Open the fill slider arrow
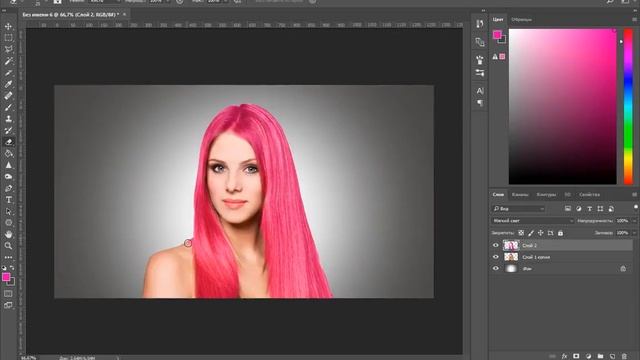 [x=634, y=233]
